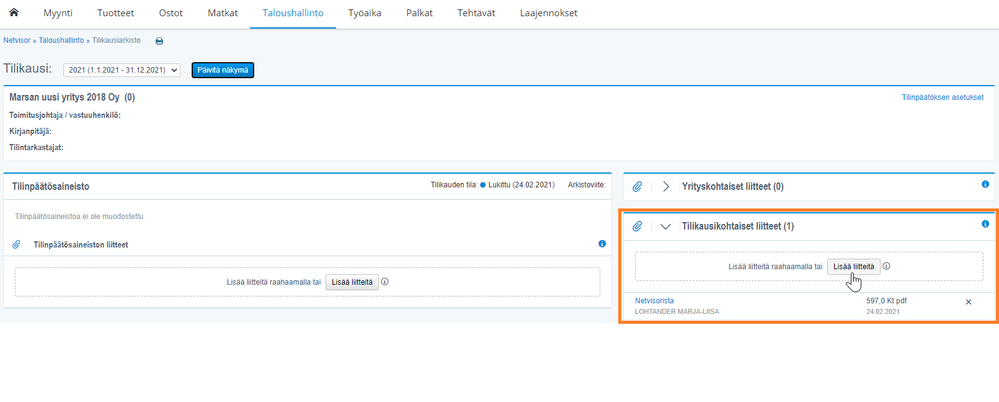Click the Tilikausiarkisto breadcrumb text
The height and width of the screenshot is (402, 999).
click(117, 40)
